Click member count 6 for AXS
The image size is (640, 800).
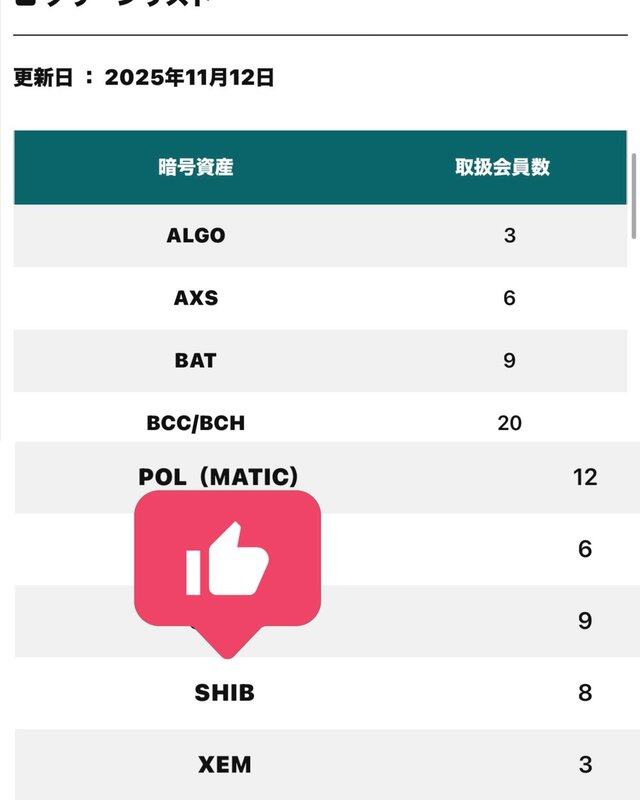pos(509,298)
